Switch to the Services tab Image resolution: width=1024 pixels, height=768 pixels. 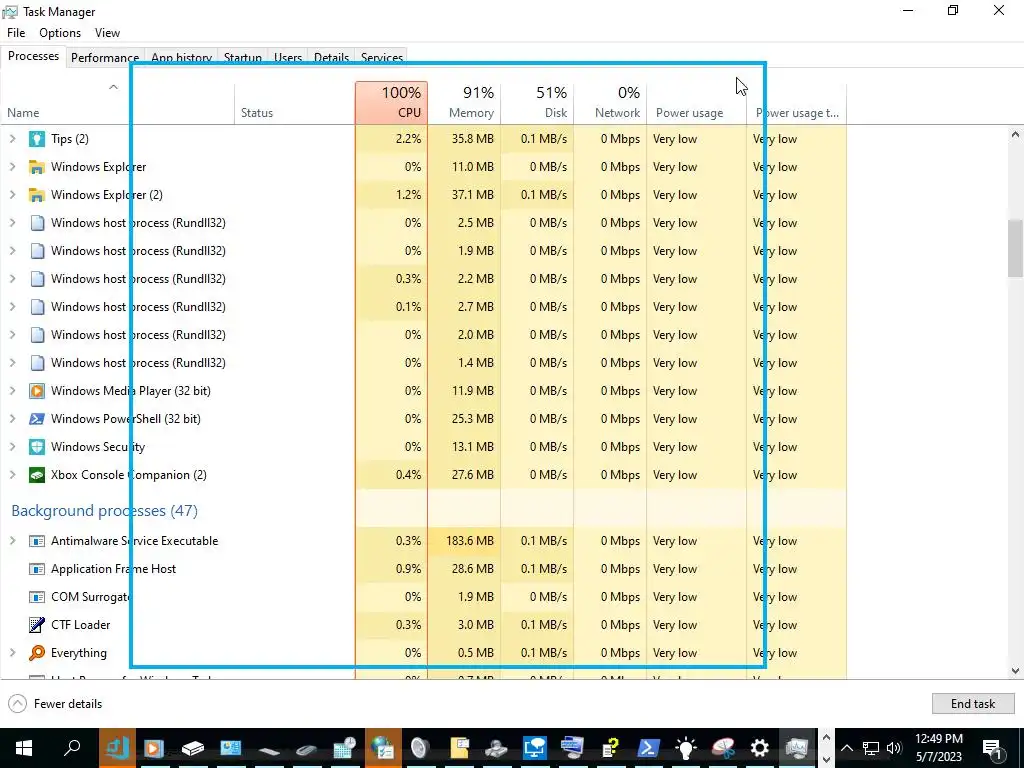pyautogui.click(x=381, y=57)
